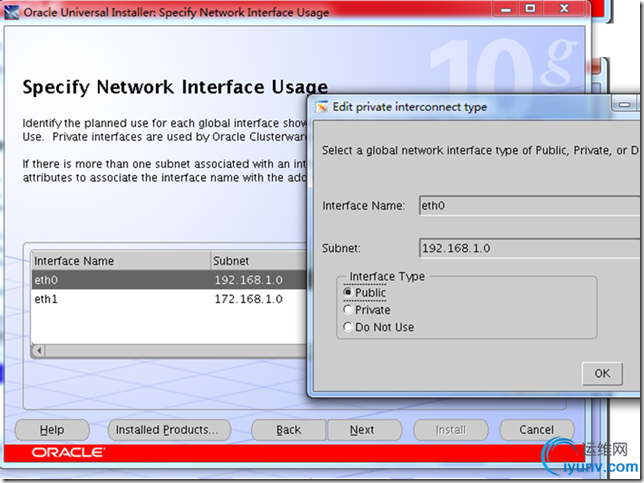Viewport: 644px width, 483px height.
Task: Focus the Interface Name field containing eth0
Action: [529, 205]
